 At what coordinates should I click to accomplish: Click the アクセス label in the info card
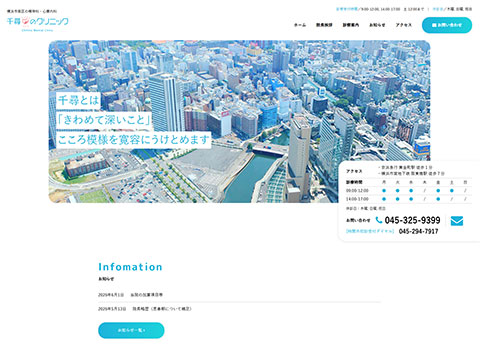coord(354,171)
